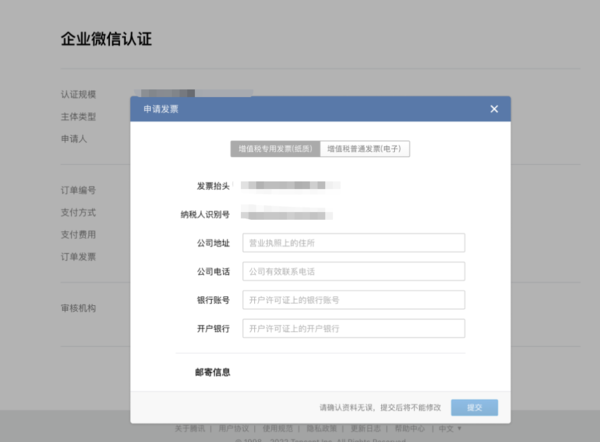Select the 企业微信认证 page title

[x=106, y=39]
